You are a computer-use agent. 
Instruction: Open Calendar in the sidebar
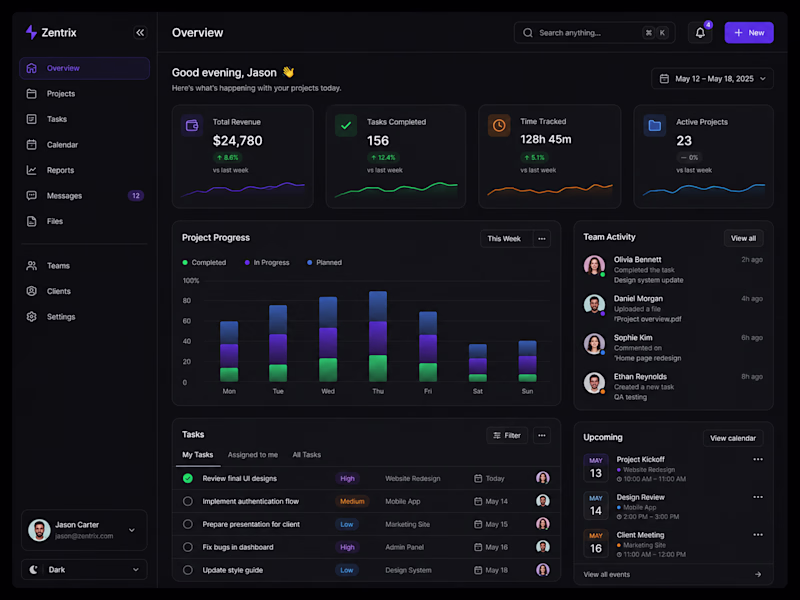[85, 145]
